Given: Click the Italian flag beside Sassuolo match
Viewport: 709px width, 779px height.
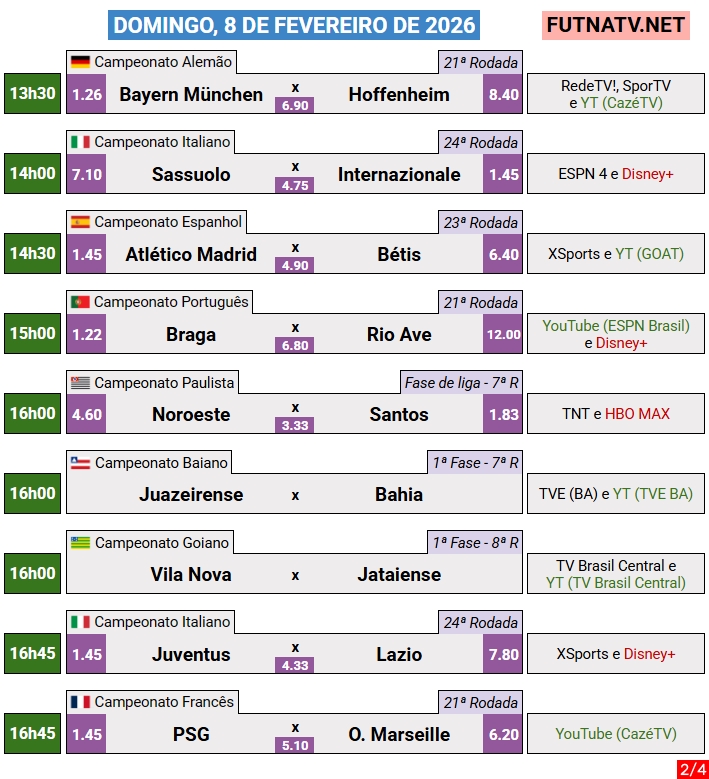Looking at the screenshot, I should (x=80, y=142).
